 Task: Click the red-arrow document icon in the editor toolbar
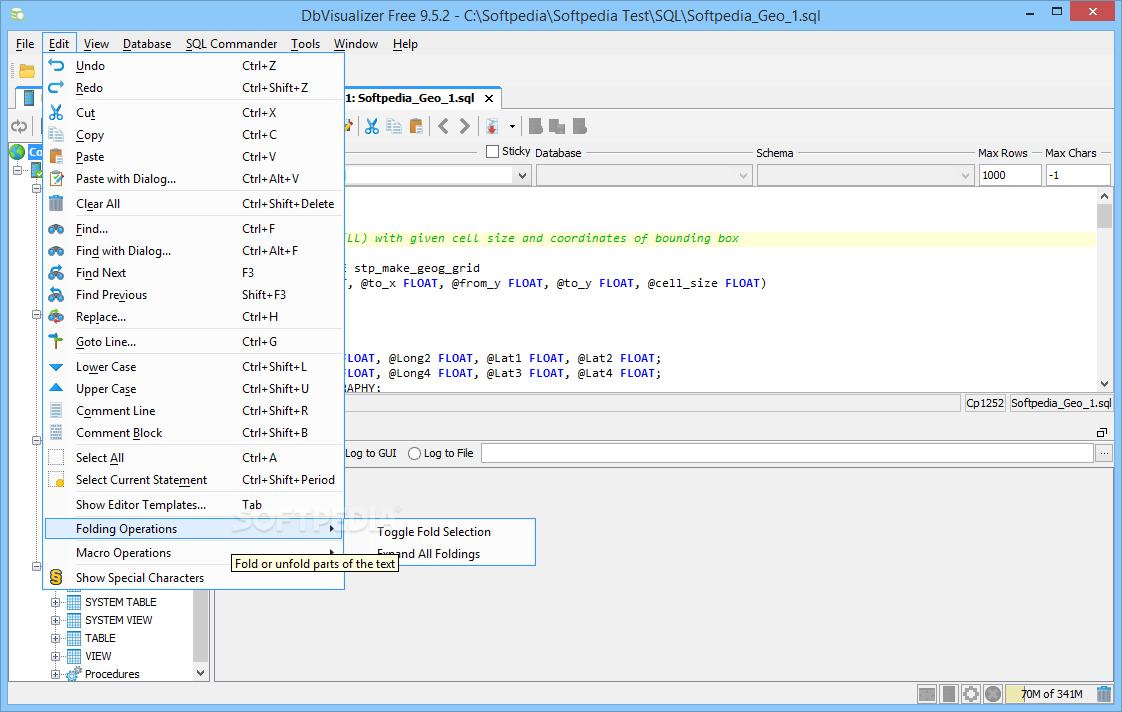click(492, 127)
